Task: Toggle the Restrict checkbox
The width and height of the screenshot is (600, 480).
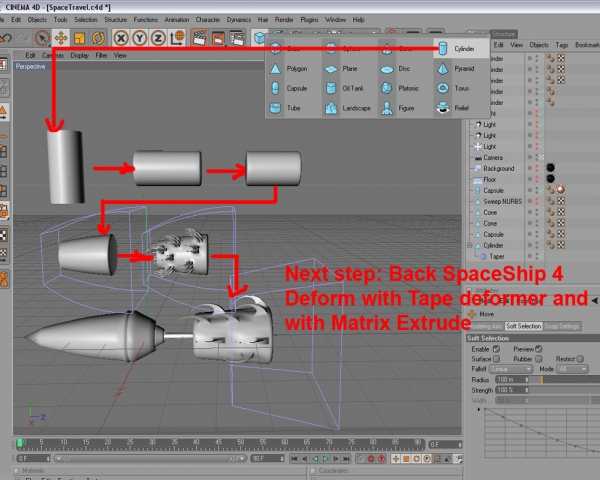Action: 580,359
